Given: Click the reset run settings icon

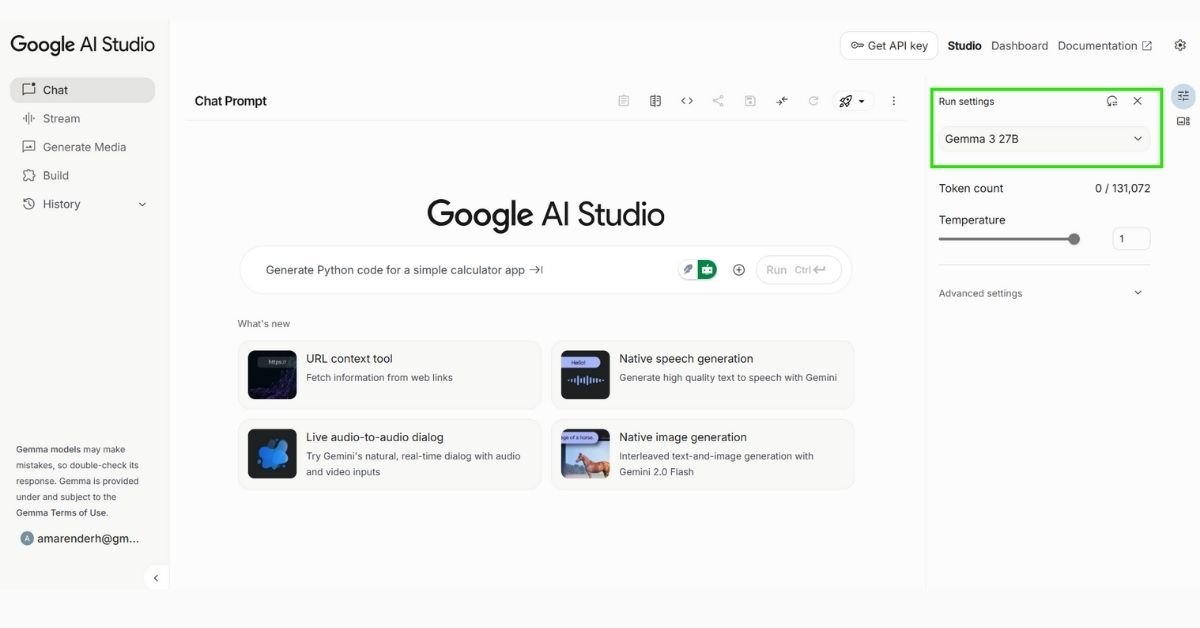Looking at the screenshot, I should [1112, 101].
